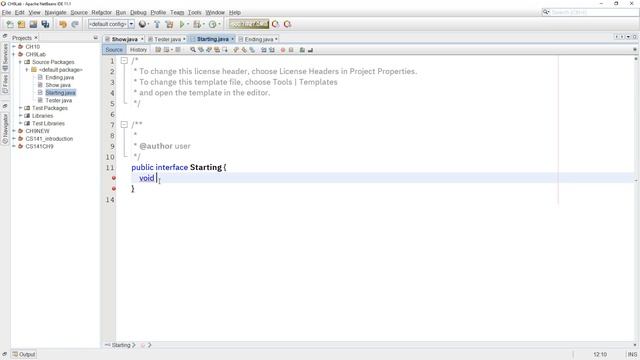Click the Clean and Build Project icon
This screenshot has width=640, height=360.
(x=169, y=24)
